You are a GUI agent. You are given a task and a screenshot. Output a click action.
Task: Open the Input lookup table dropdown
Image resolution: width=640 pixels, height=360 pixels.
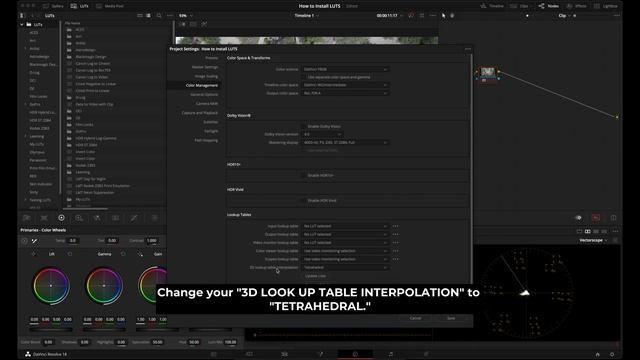(x=345, y=226)
